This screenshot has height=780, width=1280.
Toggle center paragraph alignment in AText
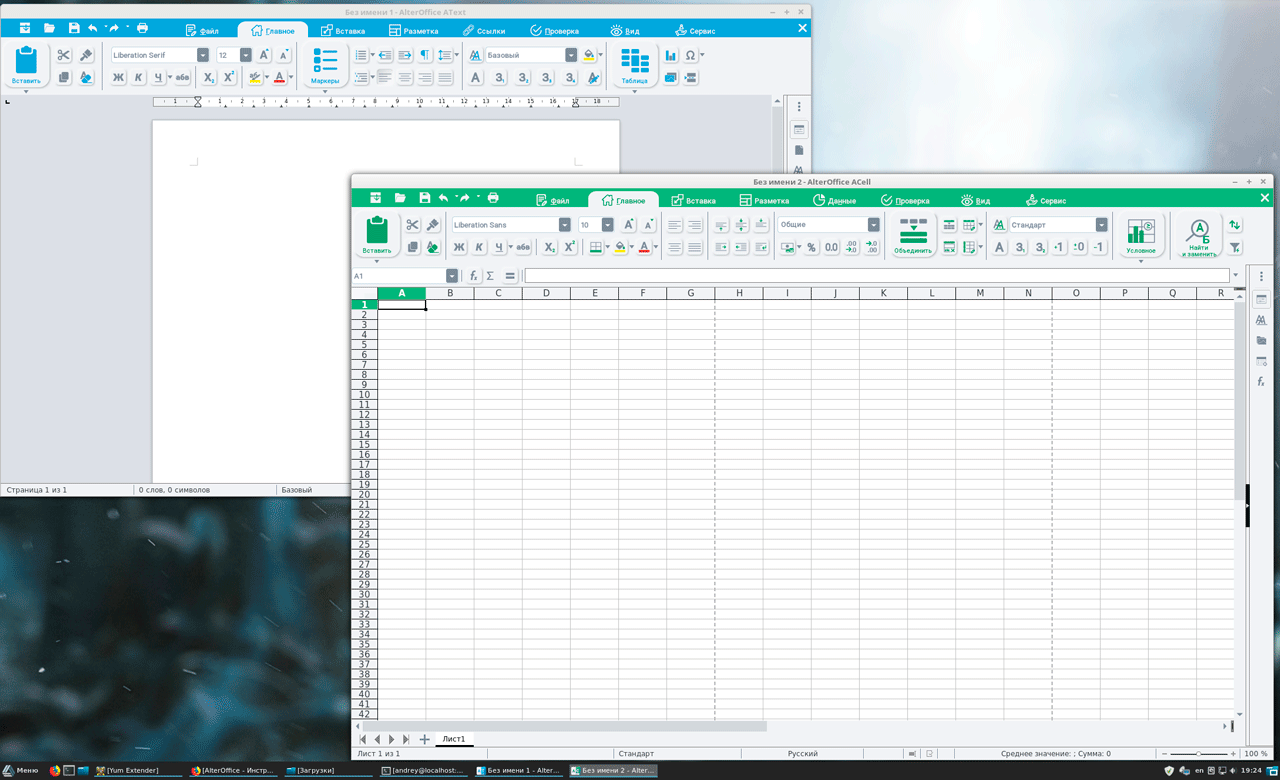pos(405,77)
